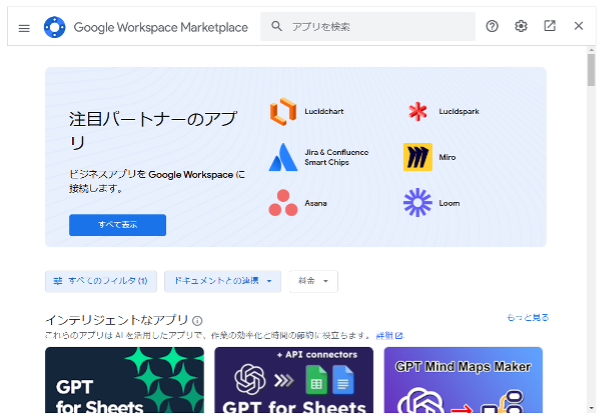Image resolution: width=604 pixels, height=420 pixels.
Task: Open the Miro app icon
Action: 418,157
